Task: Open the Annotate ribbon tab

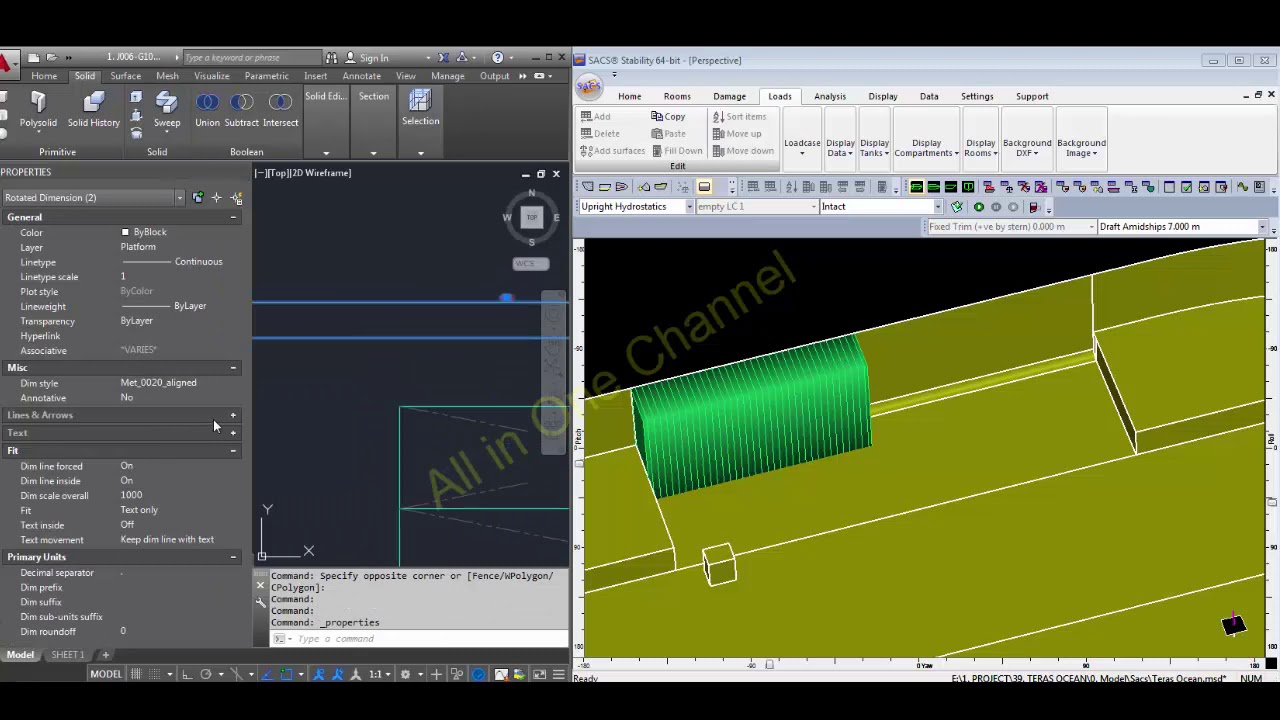Action: [361, 76]
